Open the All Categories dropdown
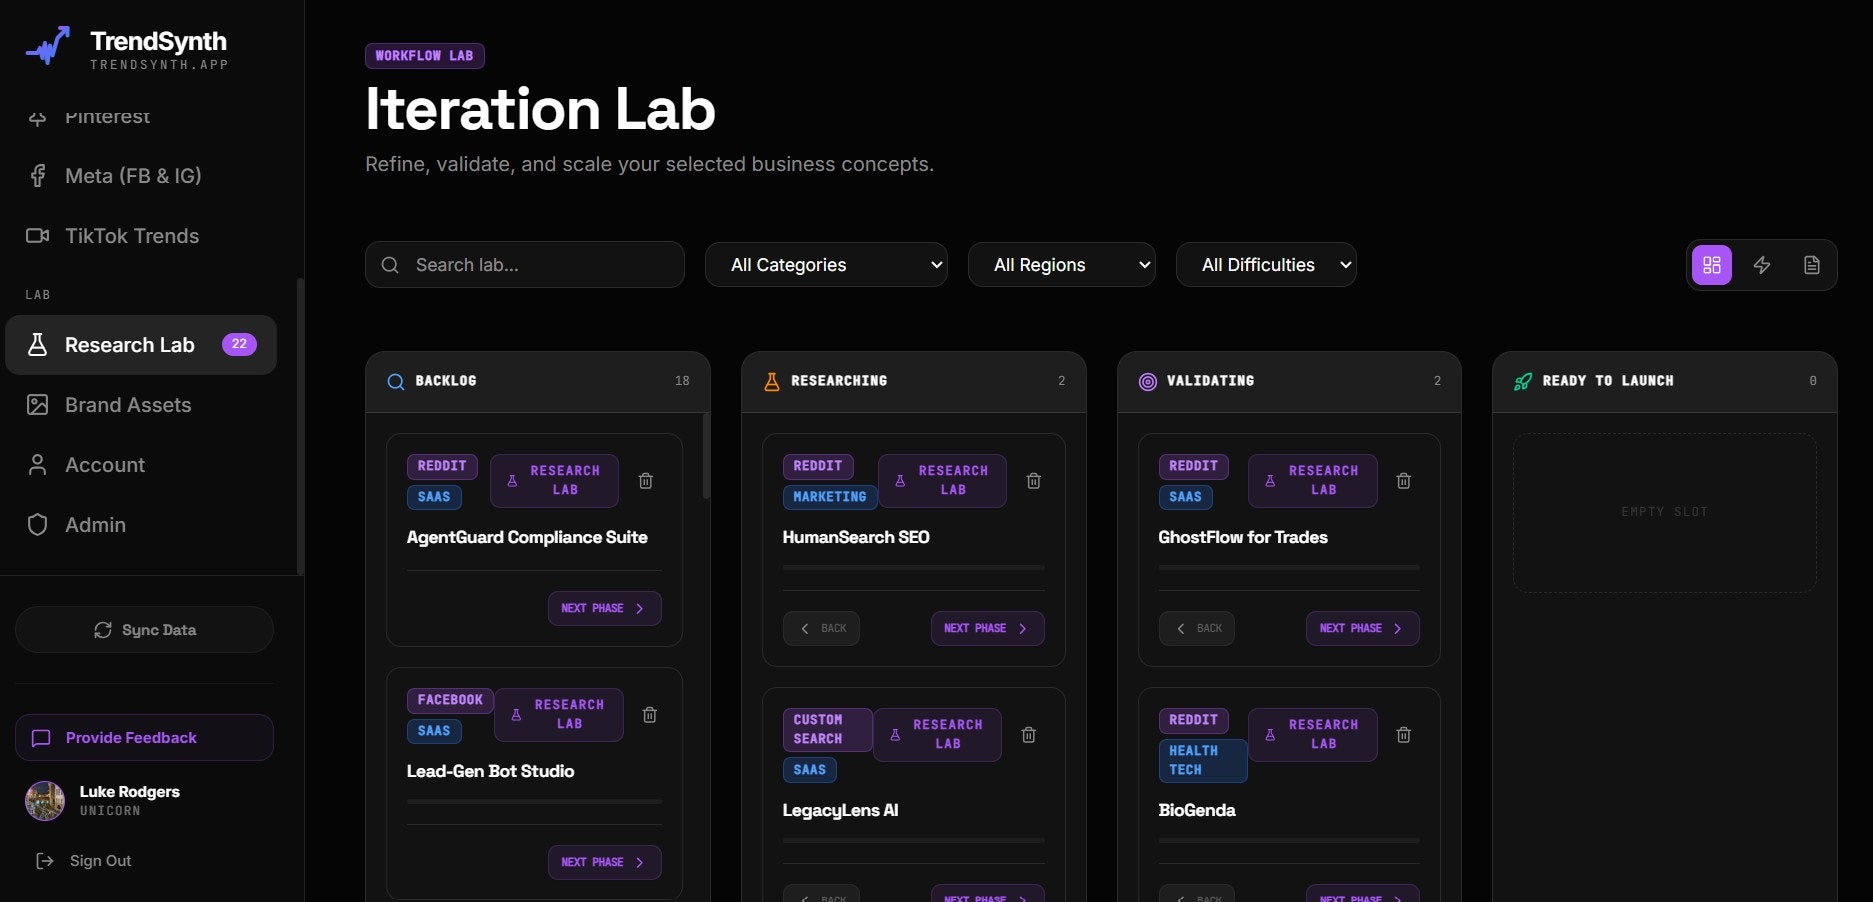The height and width of the screenshot is (902, 1873). point(826,265)
